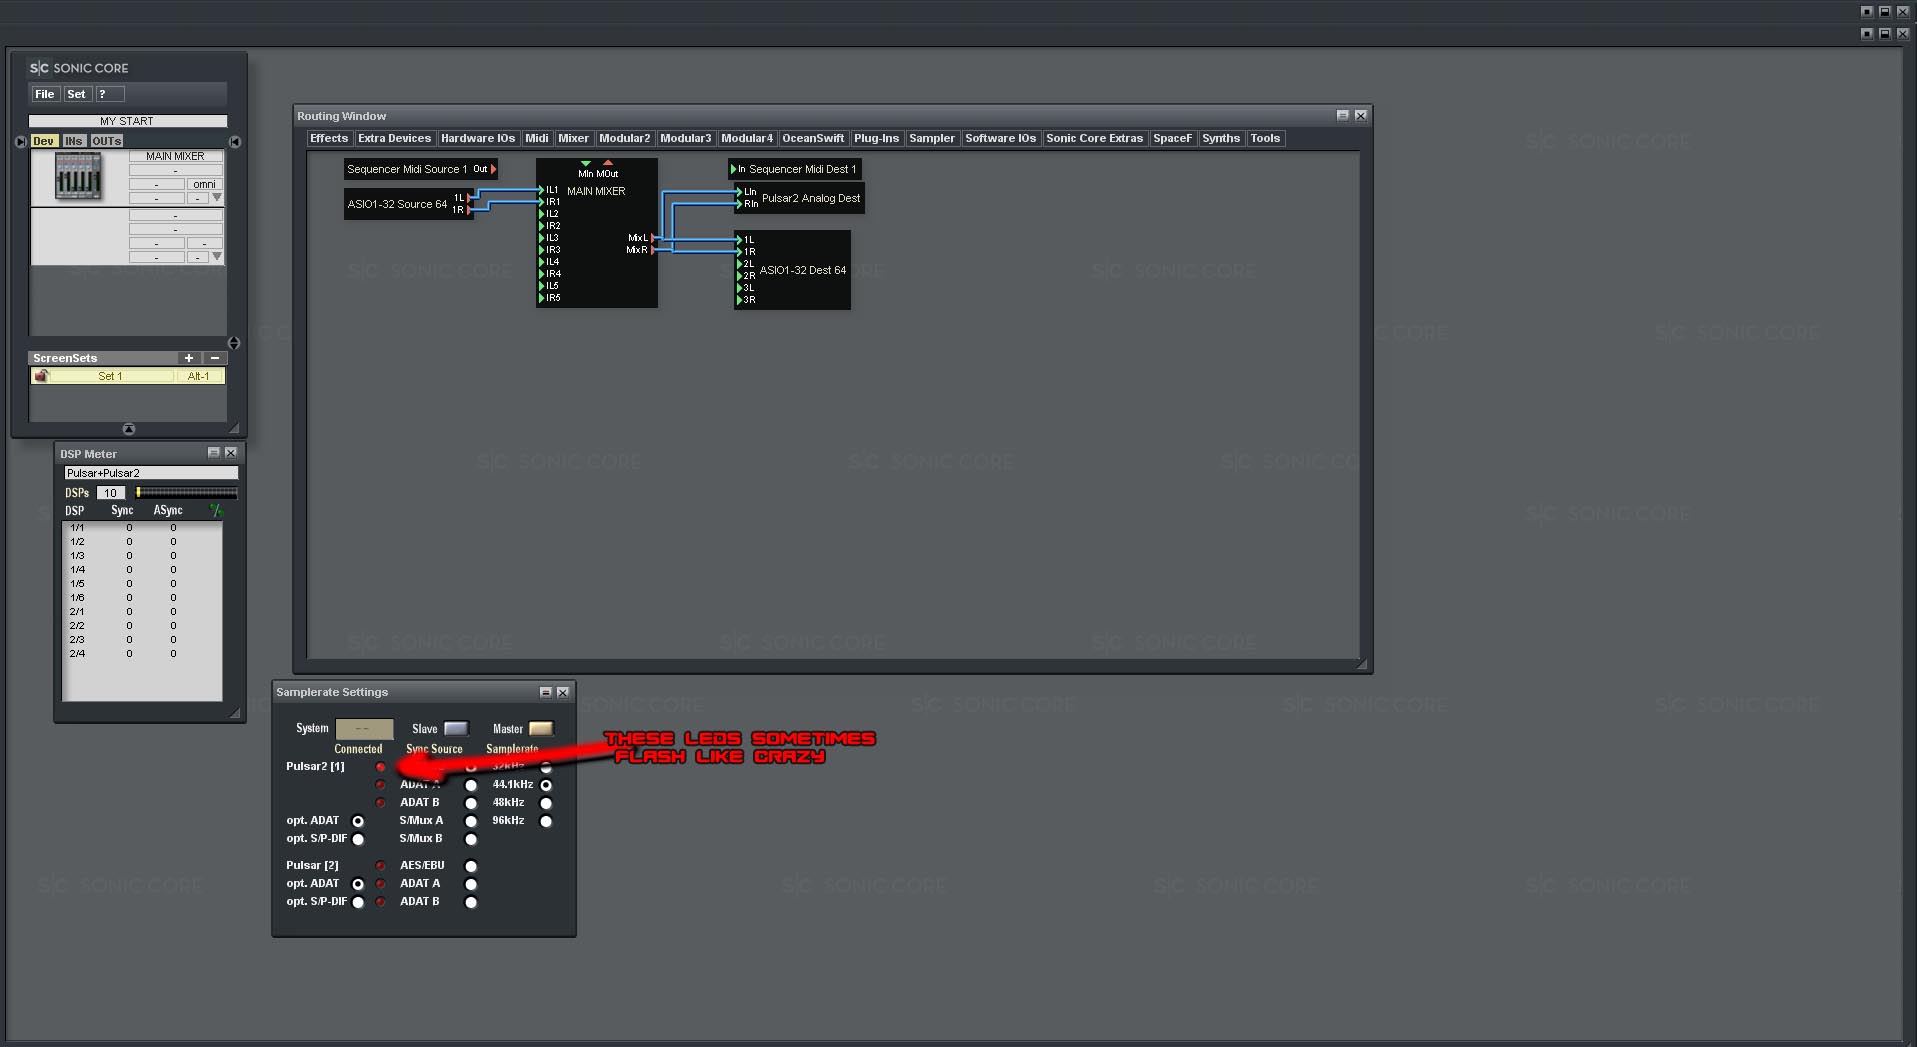Click the 3R port on ASIO1-32 Dest 64

(740, 300)
